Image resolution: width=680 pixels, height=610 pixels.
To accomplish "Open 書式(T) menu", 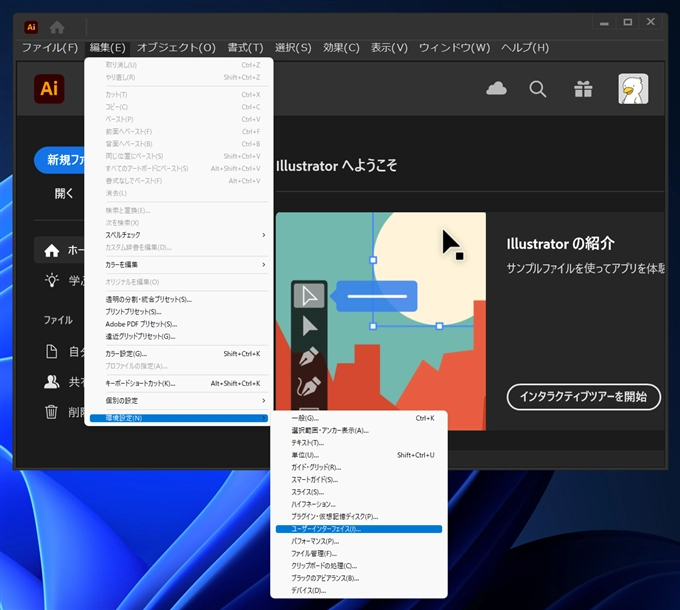I will (x=245, y=48).
